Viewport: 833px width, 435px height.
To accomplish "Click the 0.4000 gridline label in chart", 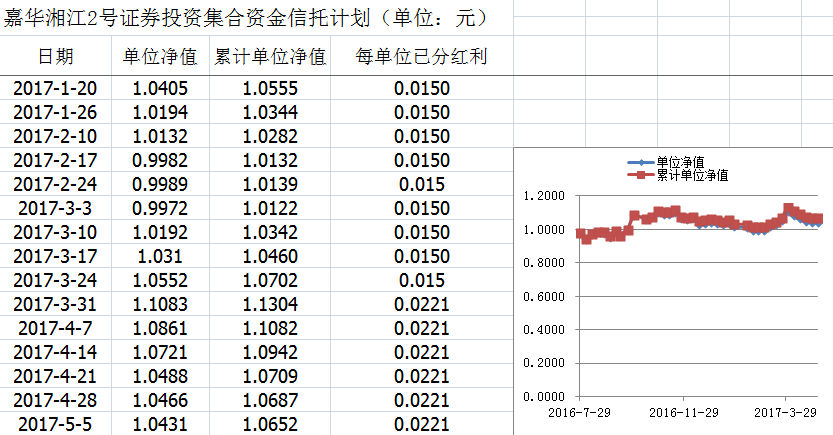I will pos(543,330).
